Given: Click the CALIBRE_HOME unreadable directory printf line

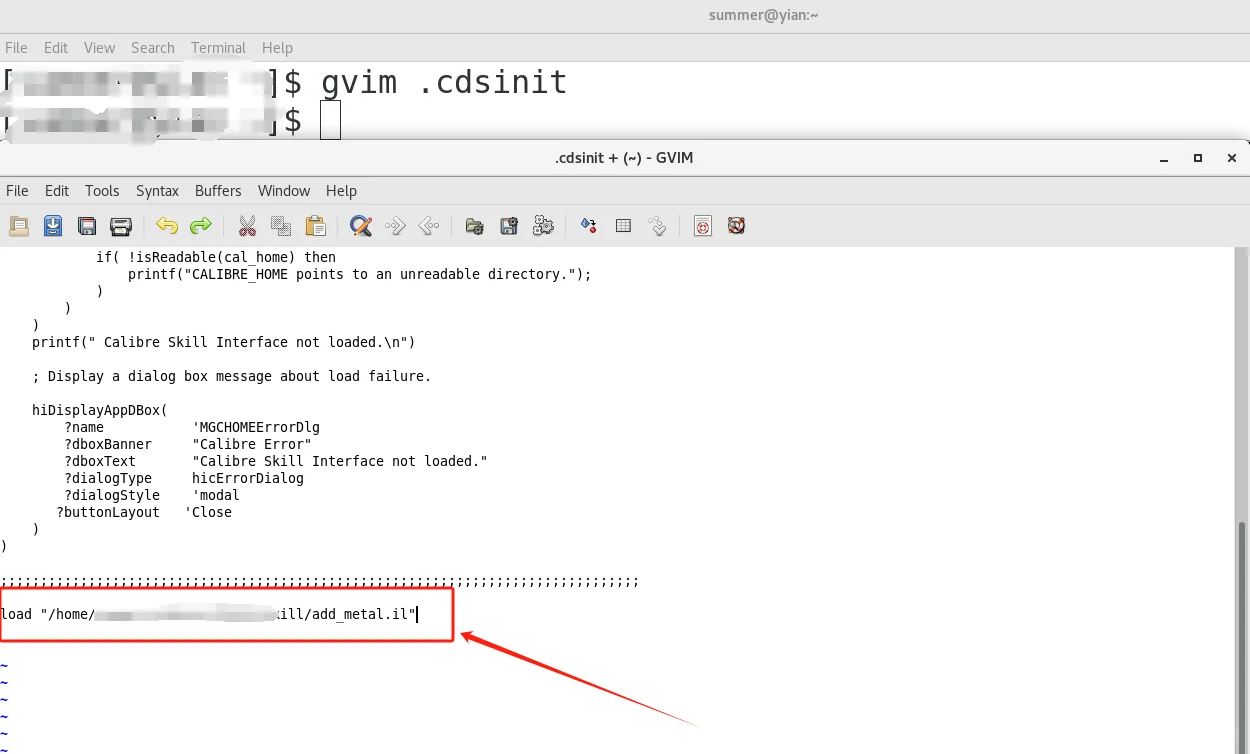Looking at the screenshot, I should [360, 274].
